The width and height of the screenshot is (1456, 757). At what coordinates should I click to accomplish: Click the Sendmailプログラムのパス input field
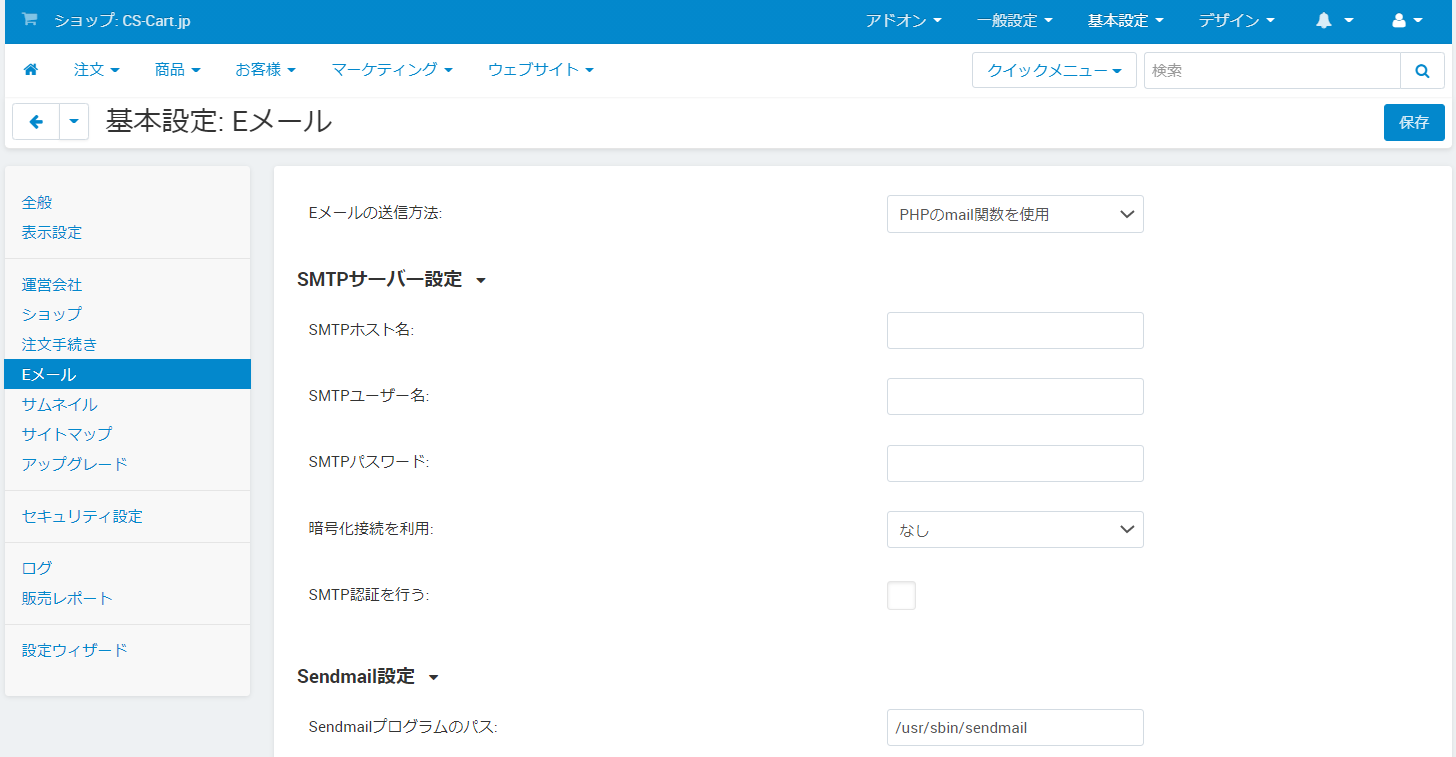pos(1015,728)
